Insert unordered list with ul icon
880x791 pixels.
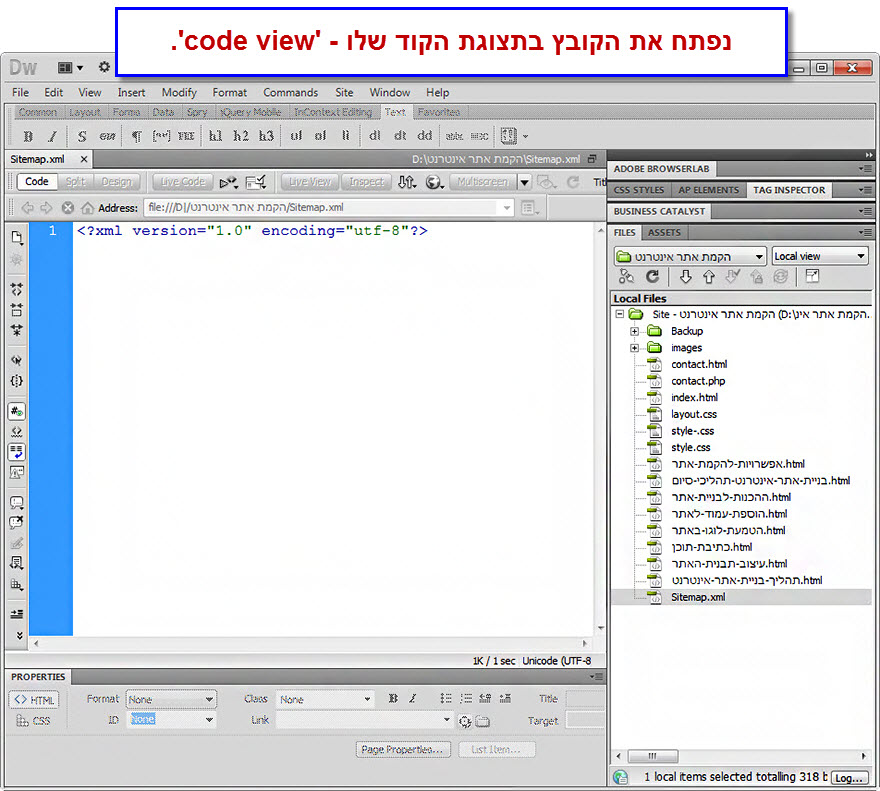click(x=296, y=136)
